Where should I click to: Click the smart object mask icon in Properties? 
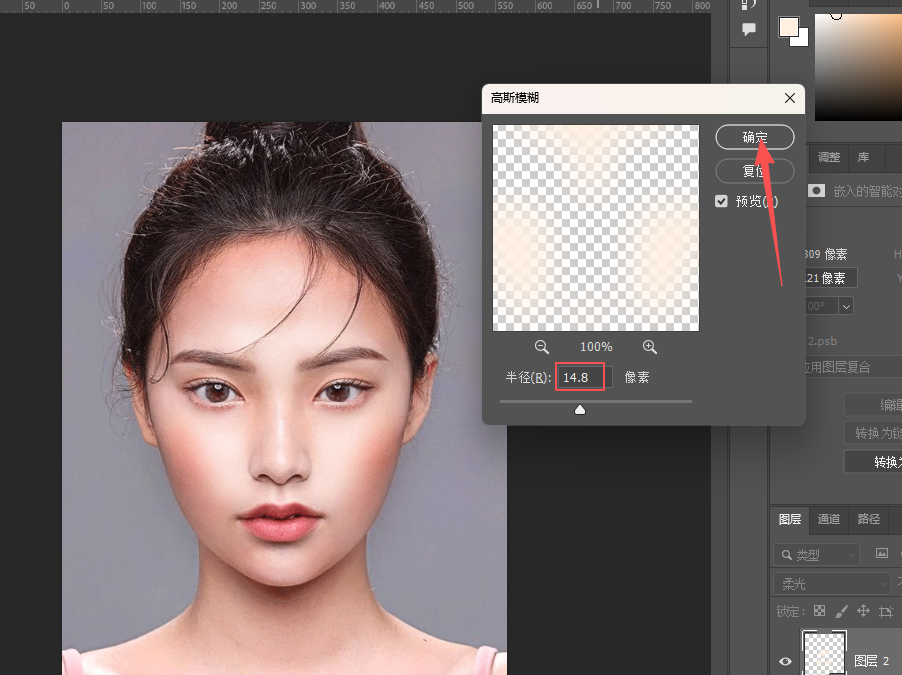816,190
